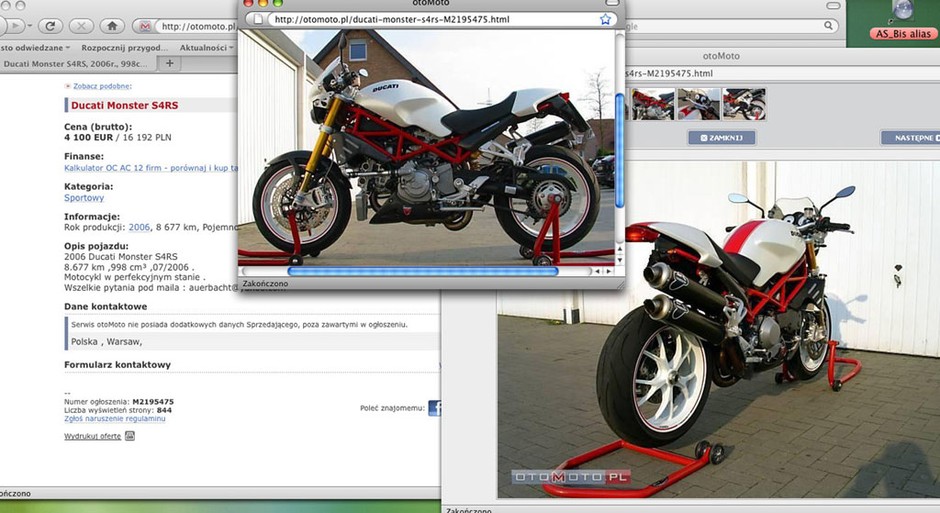This screenshot has width=940, height=513.
Task: Click the Stop loading X button
Action: pyautogui.click(x=81, y=26)
